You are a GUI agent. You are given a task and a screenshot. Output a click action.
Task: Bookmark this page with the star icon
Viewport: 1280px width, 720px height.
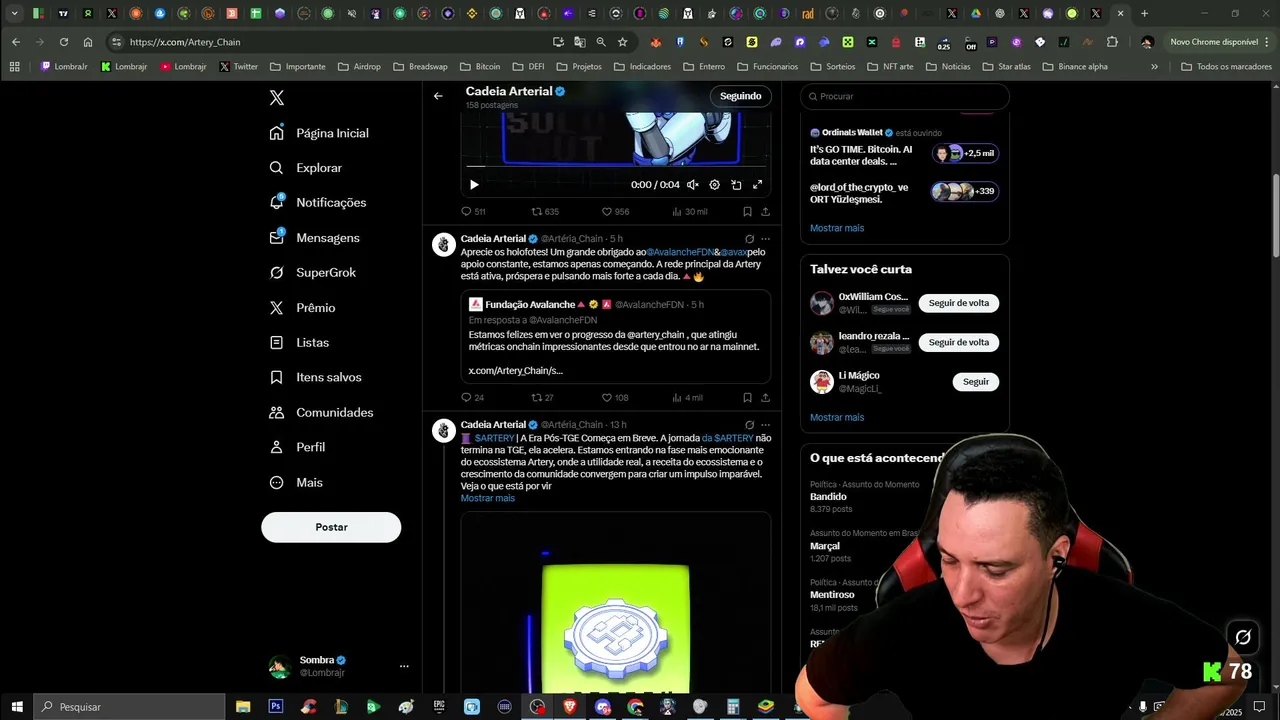click(x=622, y=42)
